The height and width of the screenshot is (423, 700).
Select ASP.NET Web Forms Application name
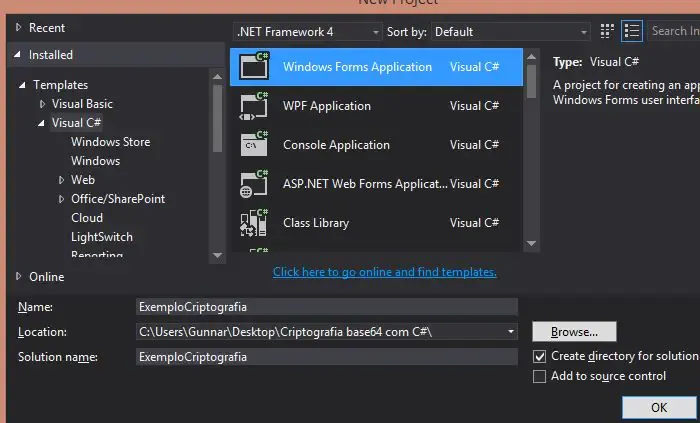click(x=365, y=184)
